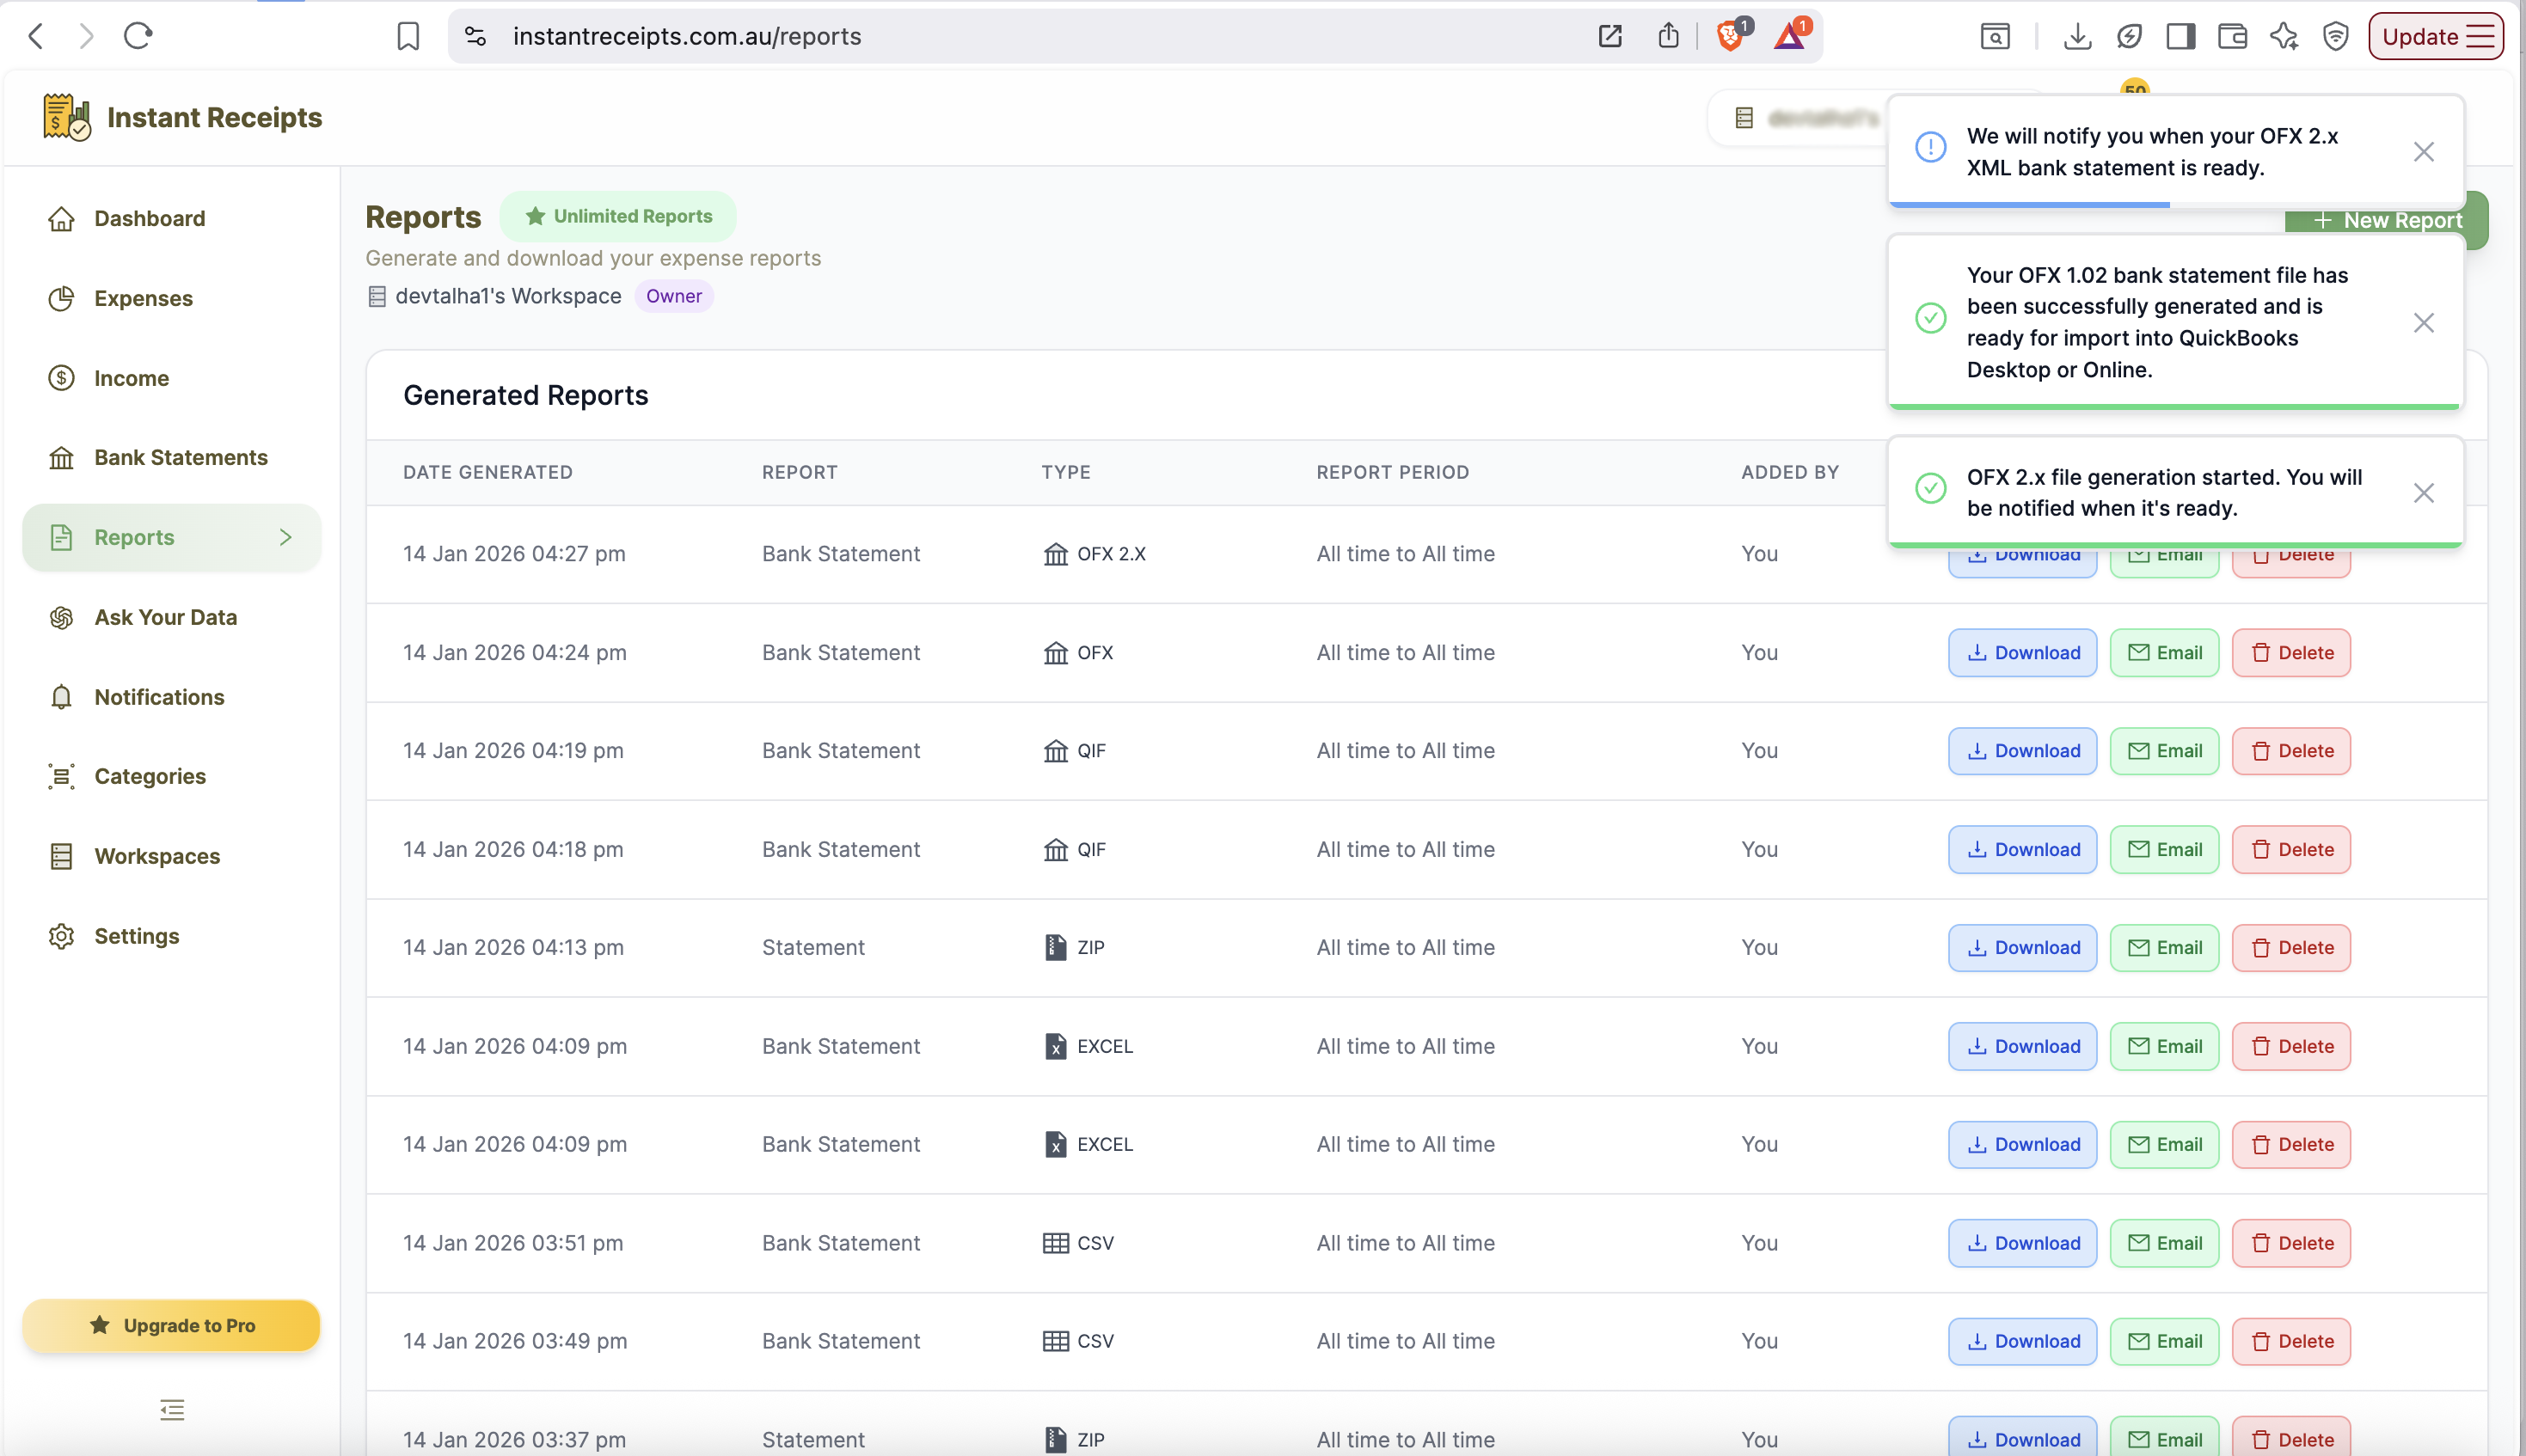This screenshot has height=1456, width=2526.
Task: Download the OFX report from 04:24 pm
Action: [x=2022, y=653]
